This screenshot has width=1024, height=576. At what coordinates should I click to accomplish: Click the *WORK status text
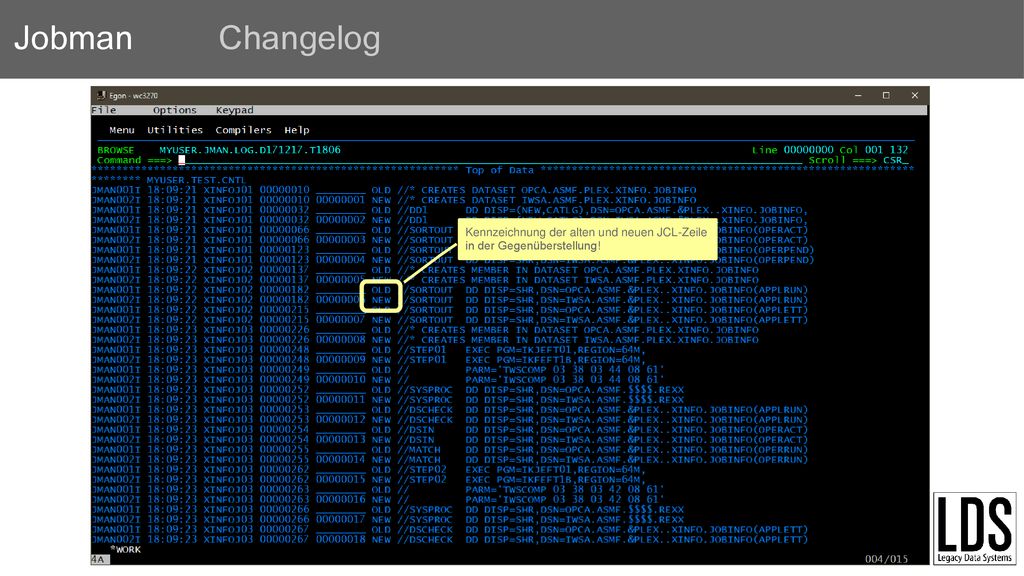point(125,549)
